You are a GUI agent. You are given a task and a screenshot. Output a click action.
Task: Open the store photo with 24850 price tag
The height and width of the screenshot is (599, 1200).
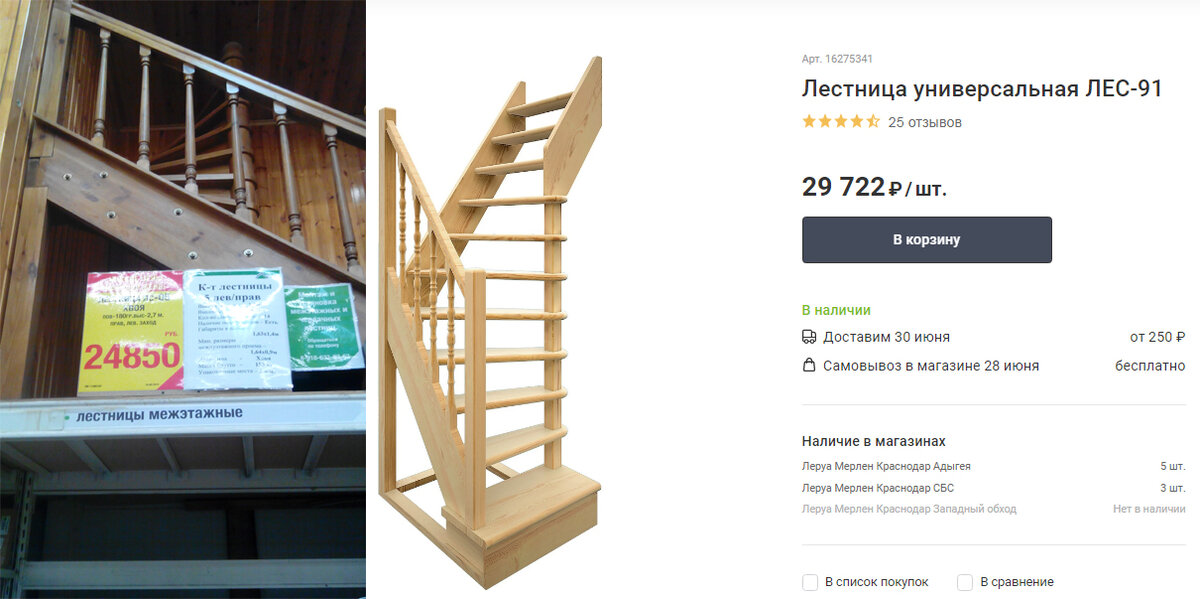click(183, 299)
